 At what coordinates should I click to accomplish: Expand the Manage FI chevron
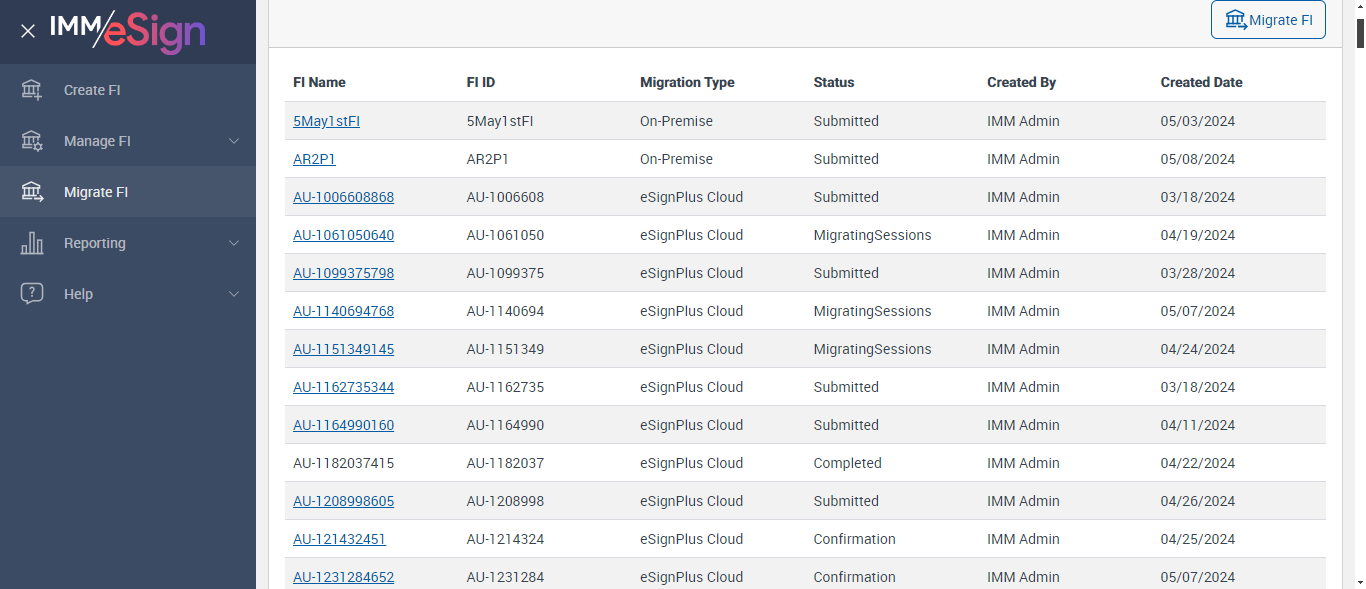234,141
